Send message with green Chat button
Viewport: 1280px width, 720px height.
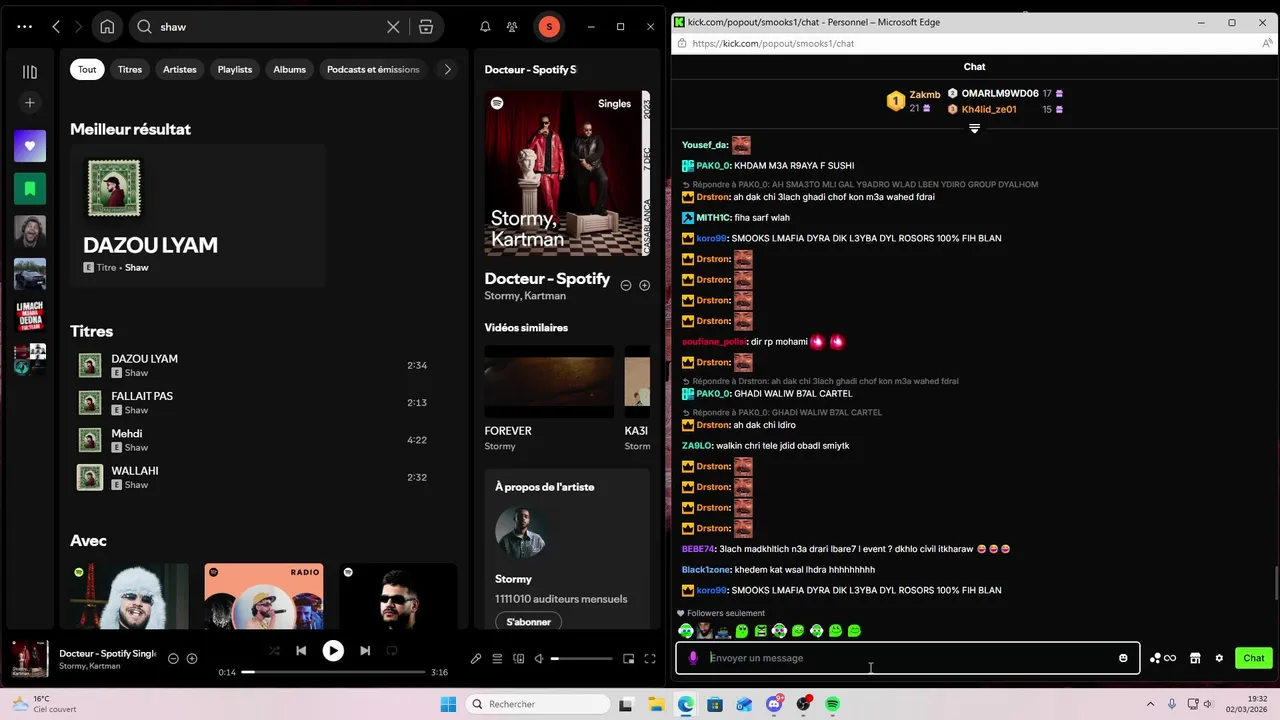tap(1254, 658)
